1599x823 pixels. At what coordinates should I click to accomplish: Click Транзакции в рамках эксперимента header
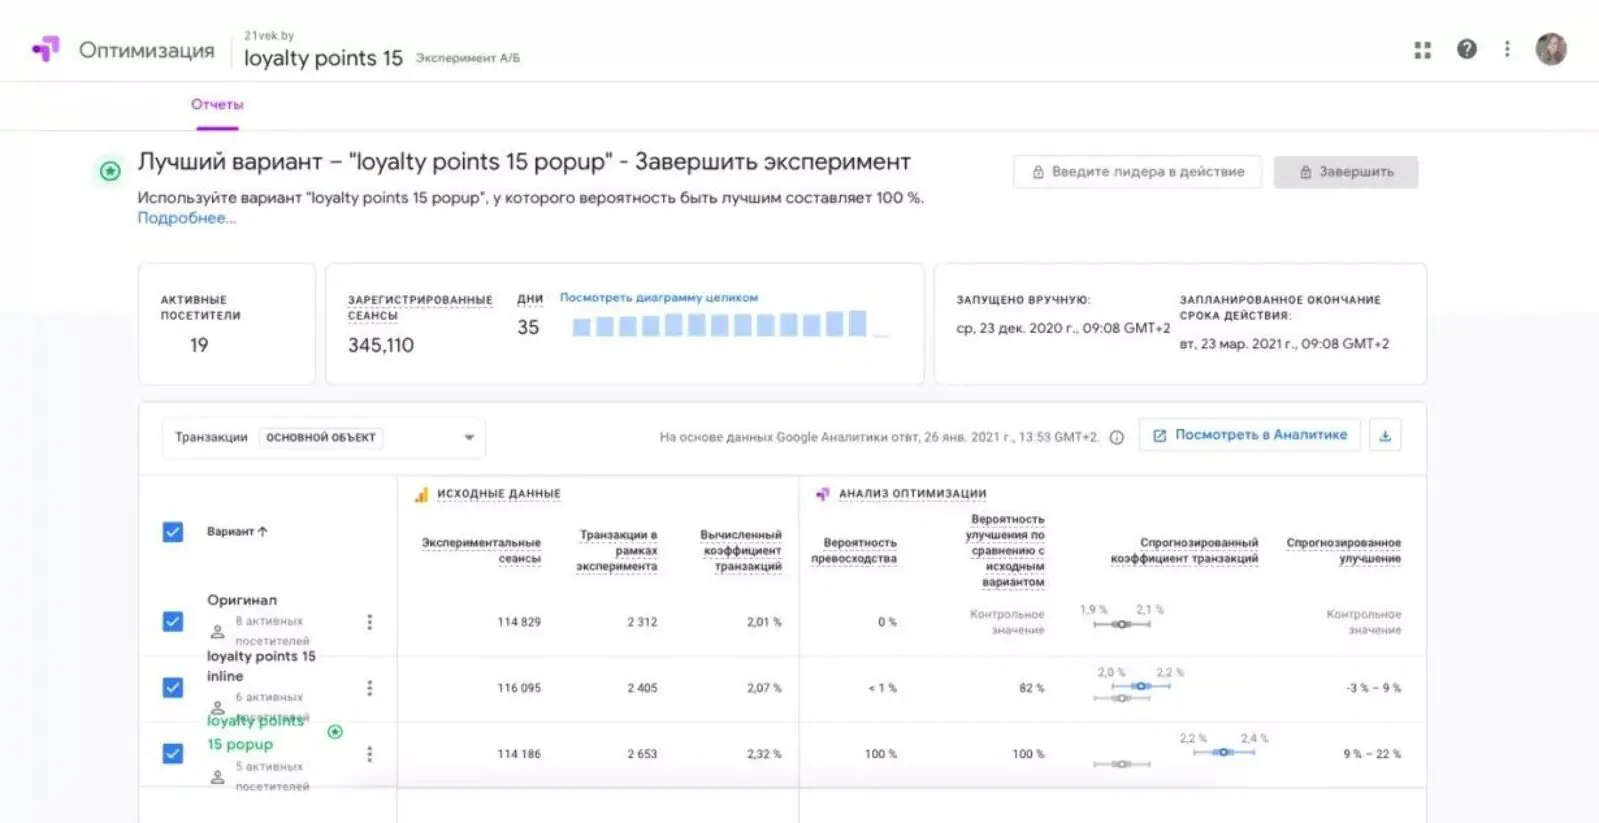617,550
